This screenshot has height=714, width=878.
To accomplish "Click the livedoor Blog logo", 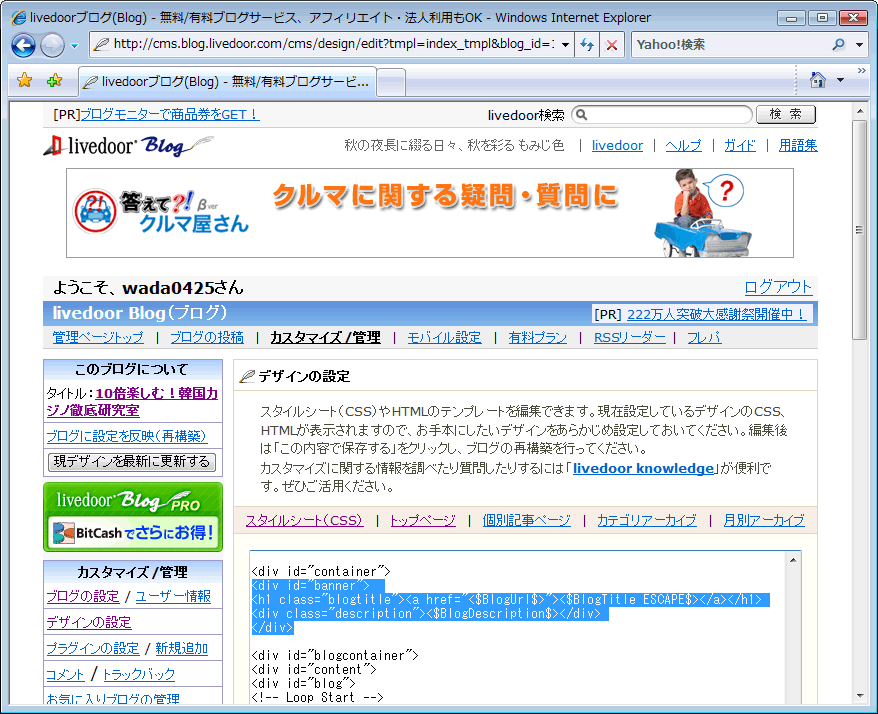I will click(x=128, y=146).
